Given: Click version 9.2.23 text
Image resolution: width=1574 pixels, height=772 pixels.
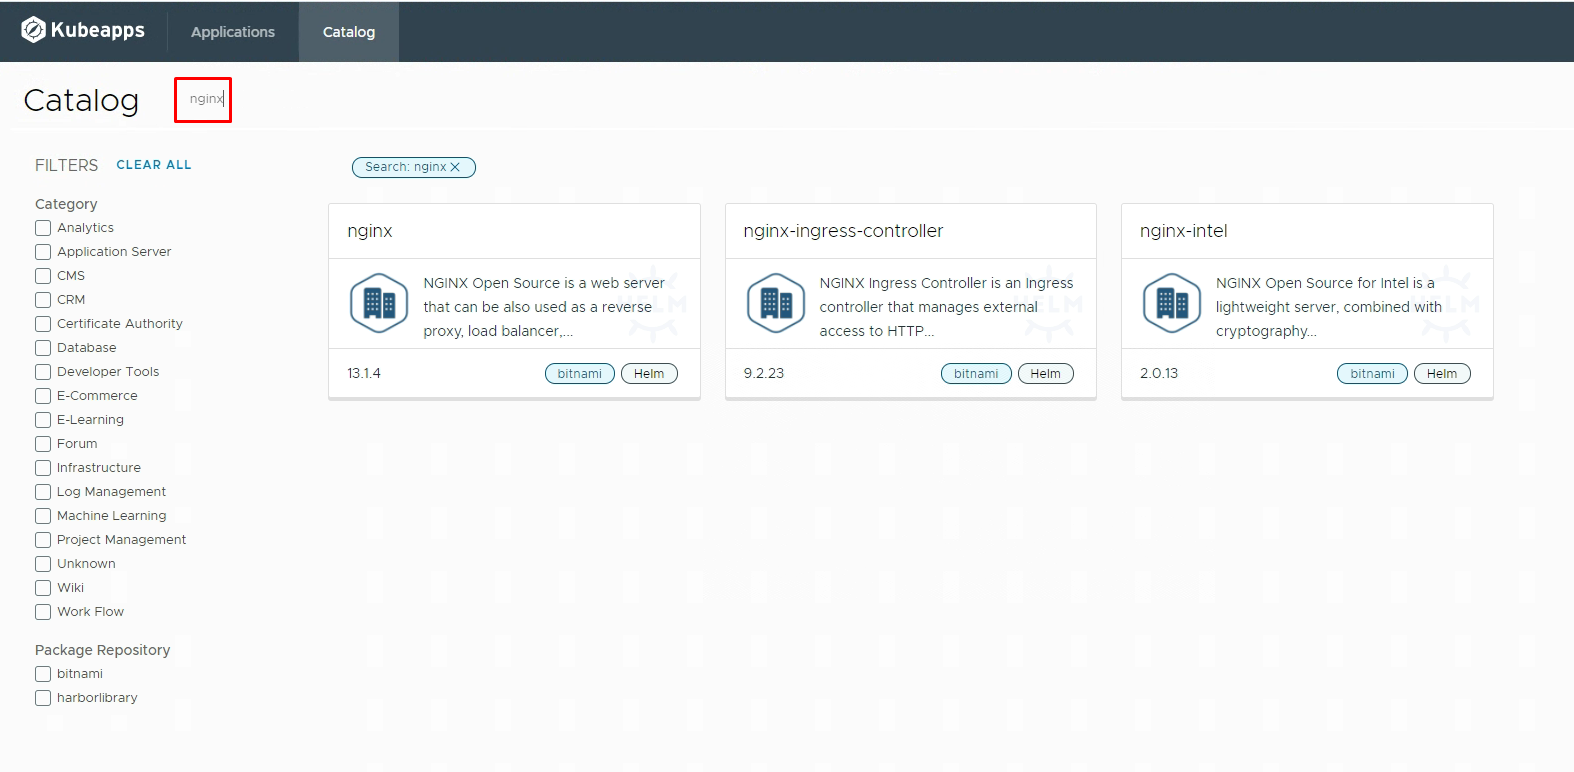Looking at the screenshot, I should [x=764, y=373].
